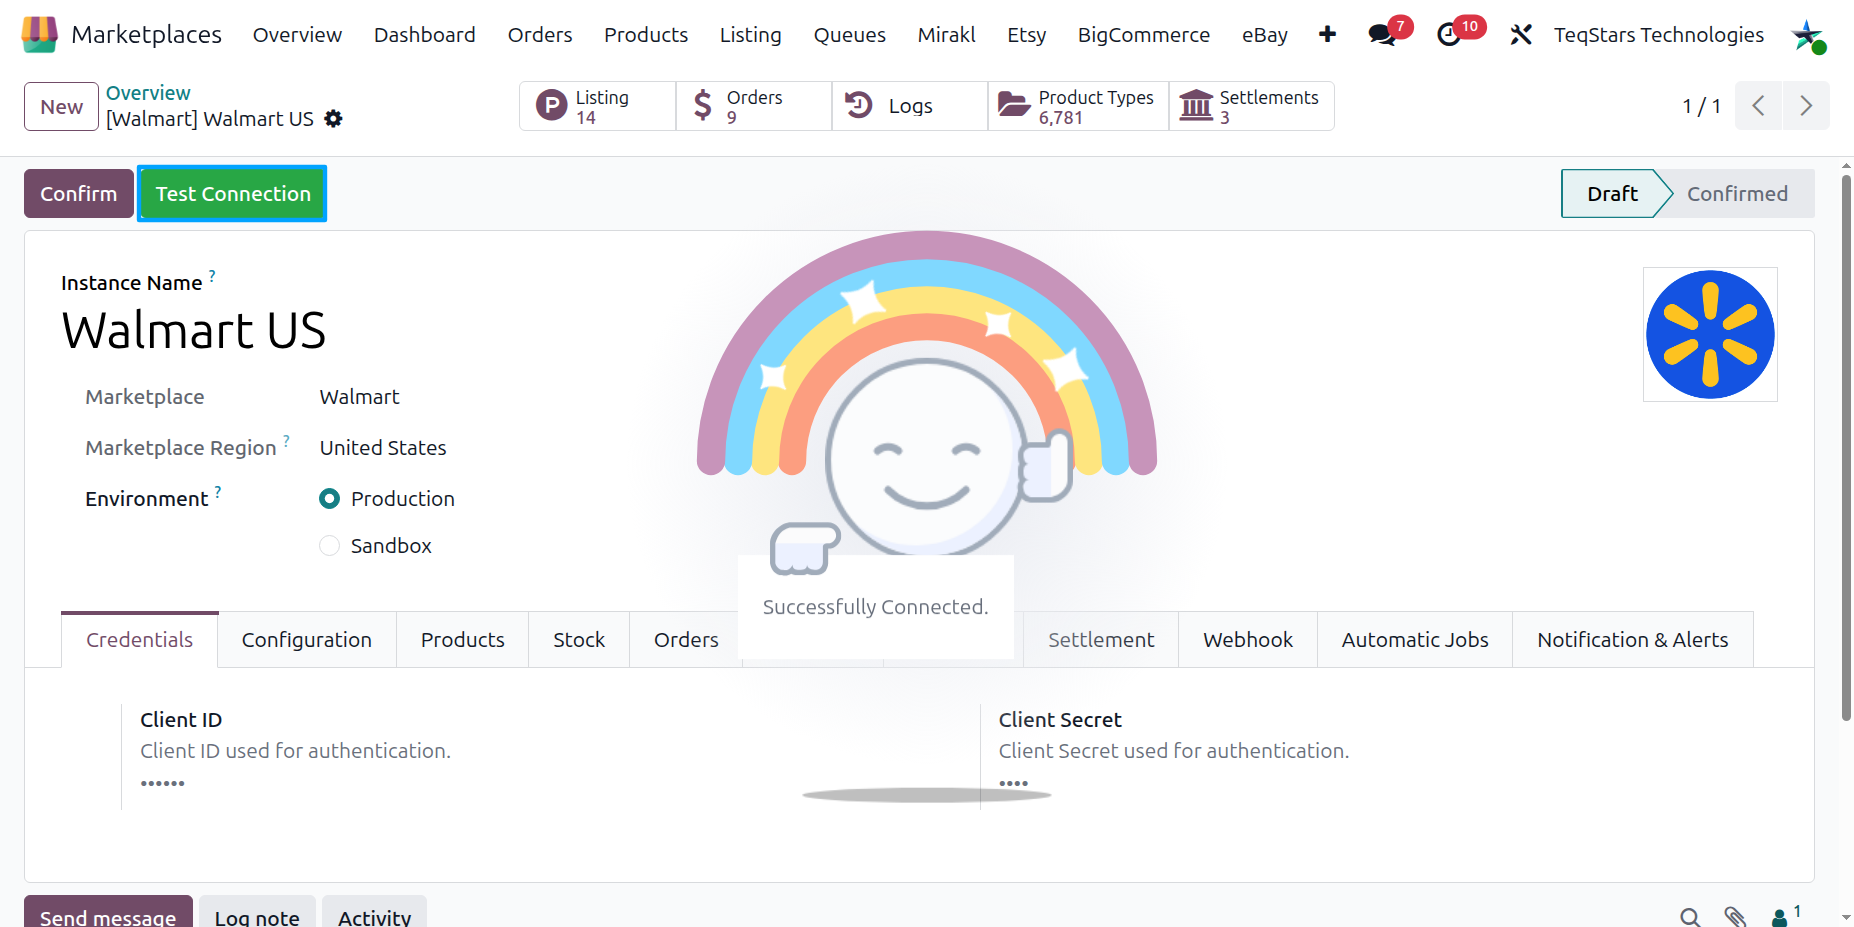This screenshot has height=927, width=1854.
Task: Select the Production environment radio button
Action: click(329, 499)
